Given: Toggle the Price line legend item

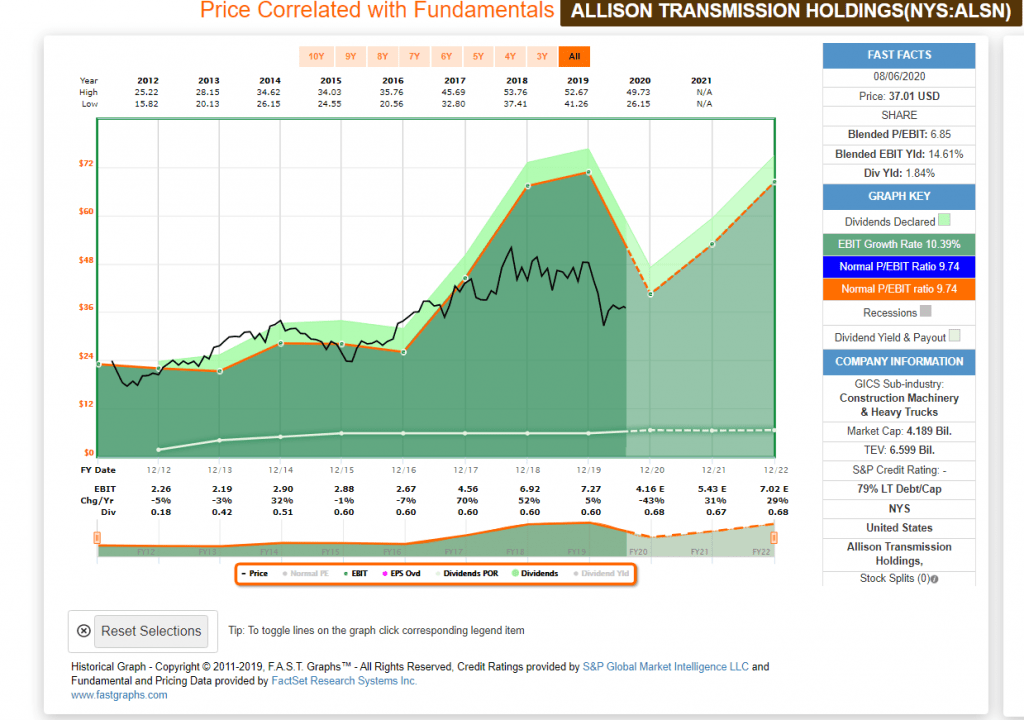Looking at the screenshot, I should pyautogui.click(x=254, y=574).
